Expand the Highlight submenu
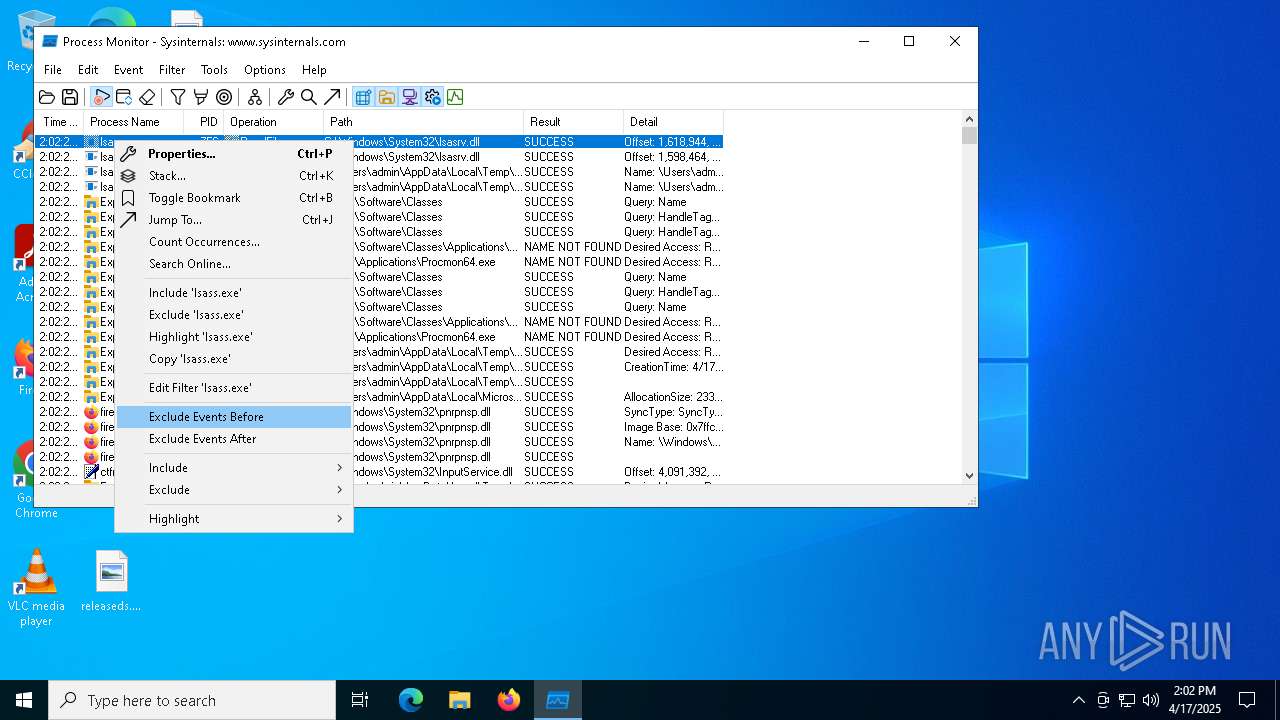 [233, 519]
